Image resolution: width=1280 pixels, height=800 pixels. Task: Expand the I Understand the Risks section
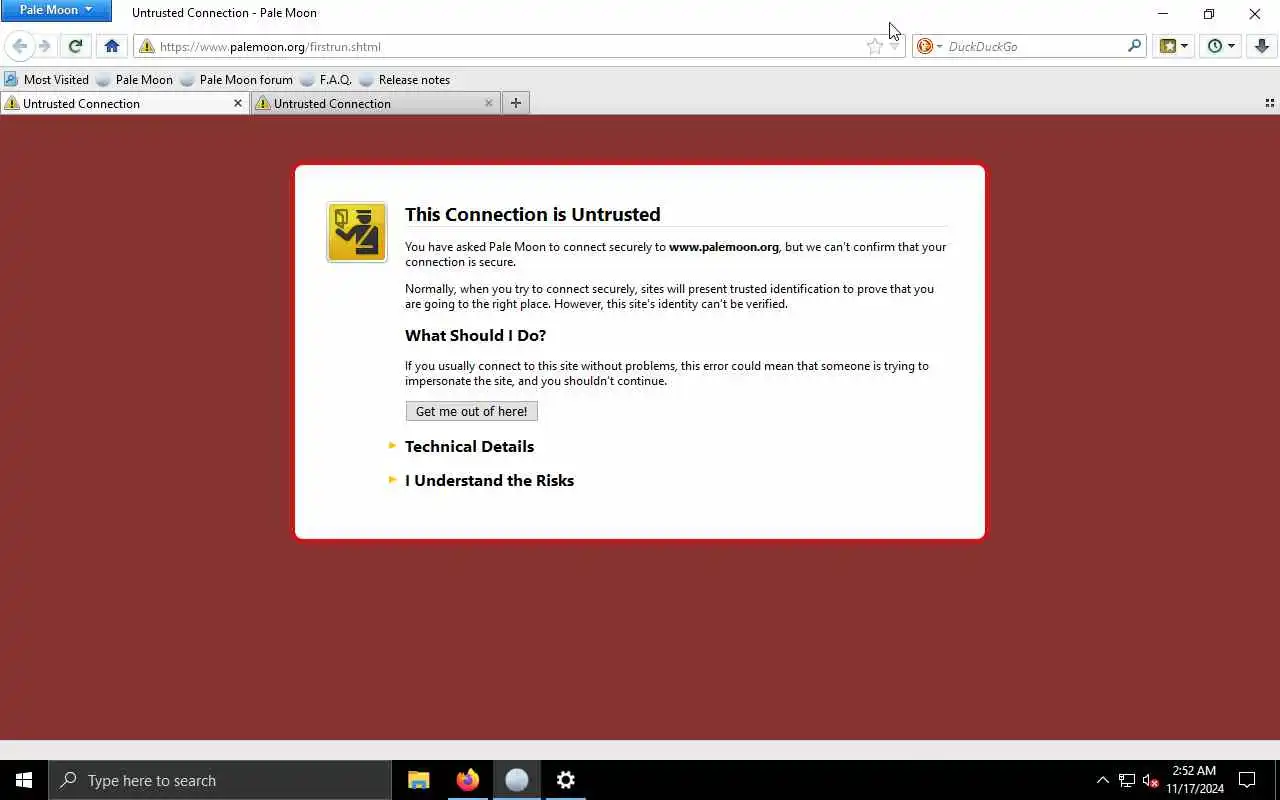click(489, 480)
